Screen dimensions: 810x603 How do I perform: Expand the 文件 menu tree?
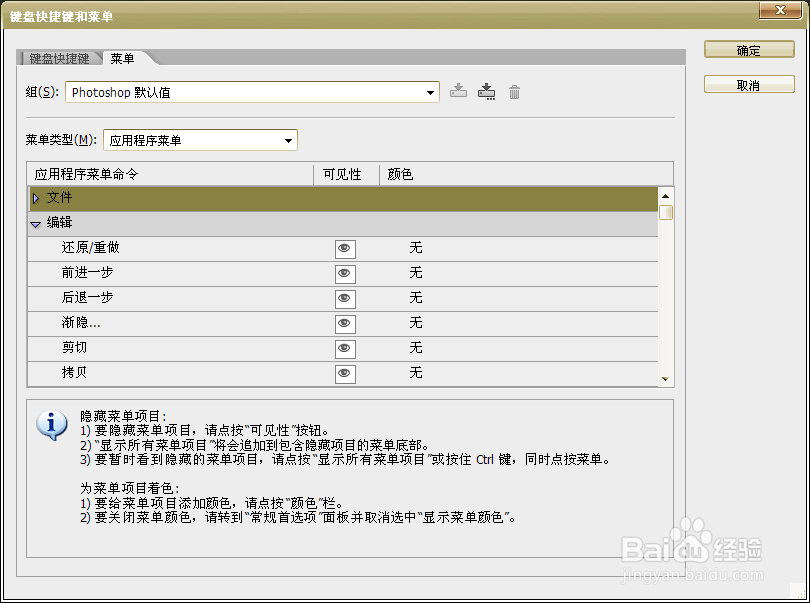click(x=38, y=197)
